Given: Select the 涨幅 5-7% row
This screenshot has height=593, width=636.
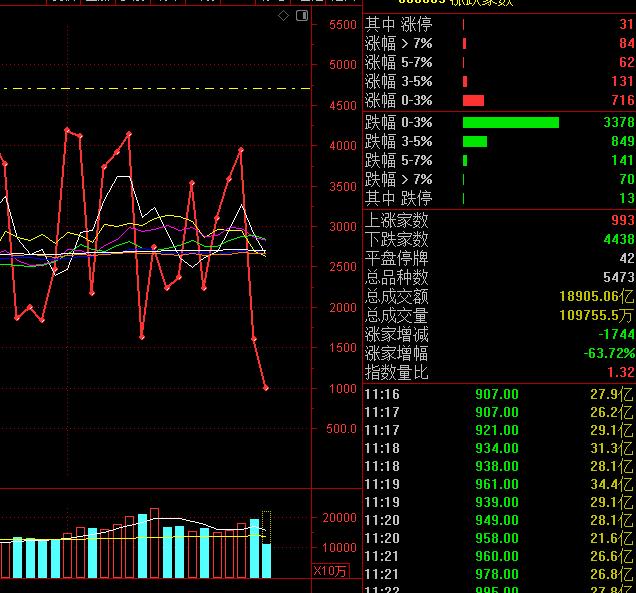Looking at the screenshot, I should (500, 62).
